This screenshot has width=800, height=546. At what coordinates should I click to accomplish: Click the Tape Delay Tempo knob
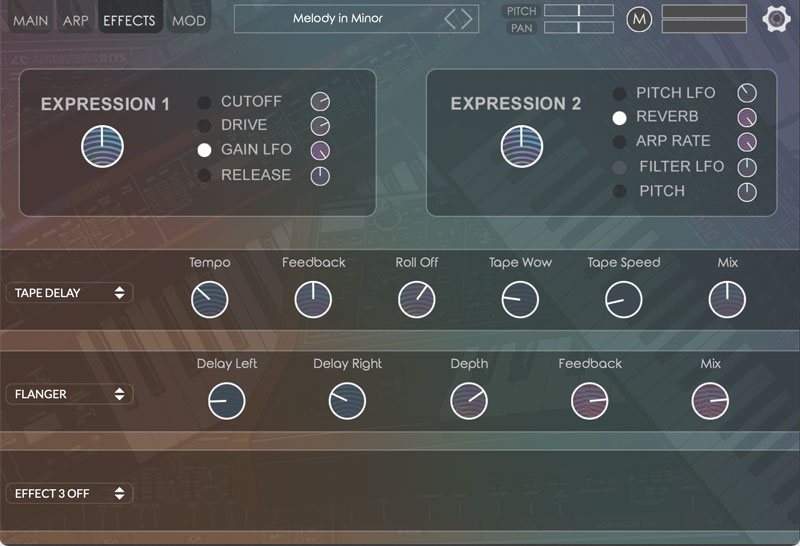(x=210, y=299)
